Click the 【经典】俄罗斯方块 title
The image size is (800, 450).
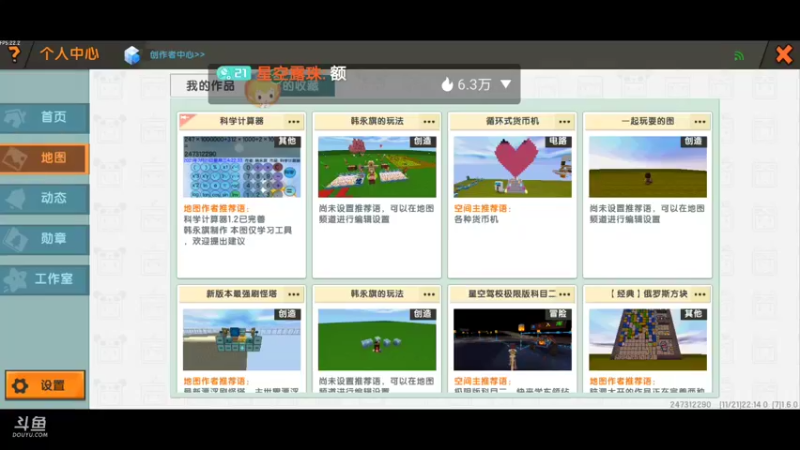pyautogui.click(x=648, y=294)
